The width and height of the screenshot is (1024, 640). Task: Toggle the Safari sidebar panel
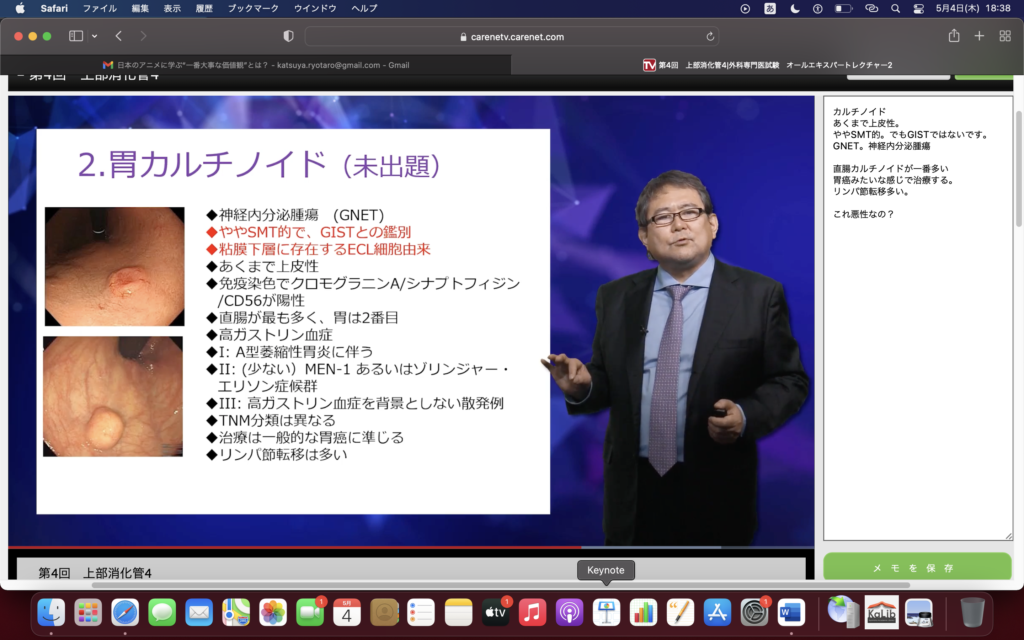coord(76,36)
